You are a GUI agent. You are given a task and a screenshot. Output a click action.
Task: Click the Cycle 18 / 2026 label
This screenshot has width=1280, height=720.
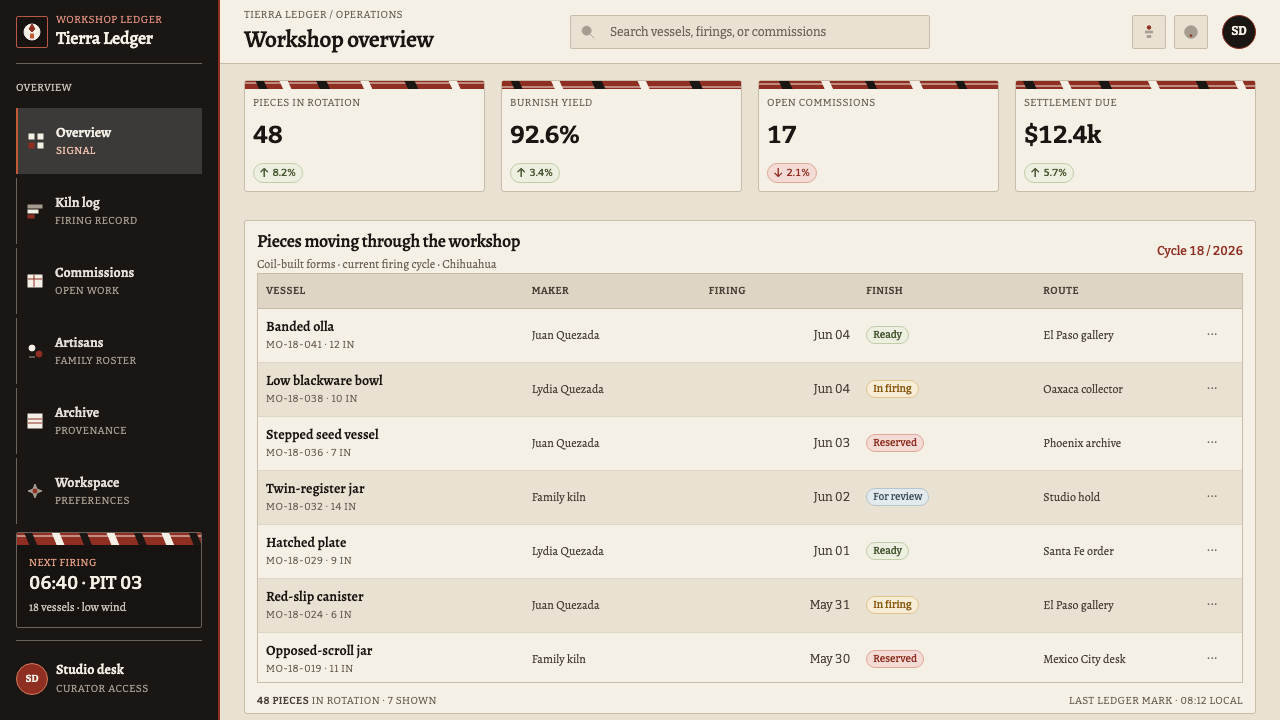click(x=1200, y=251)
